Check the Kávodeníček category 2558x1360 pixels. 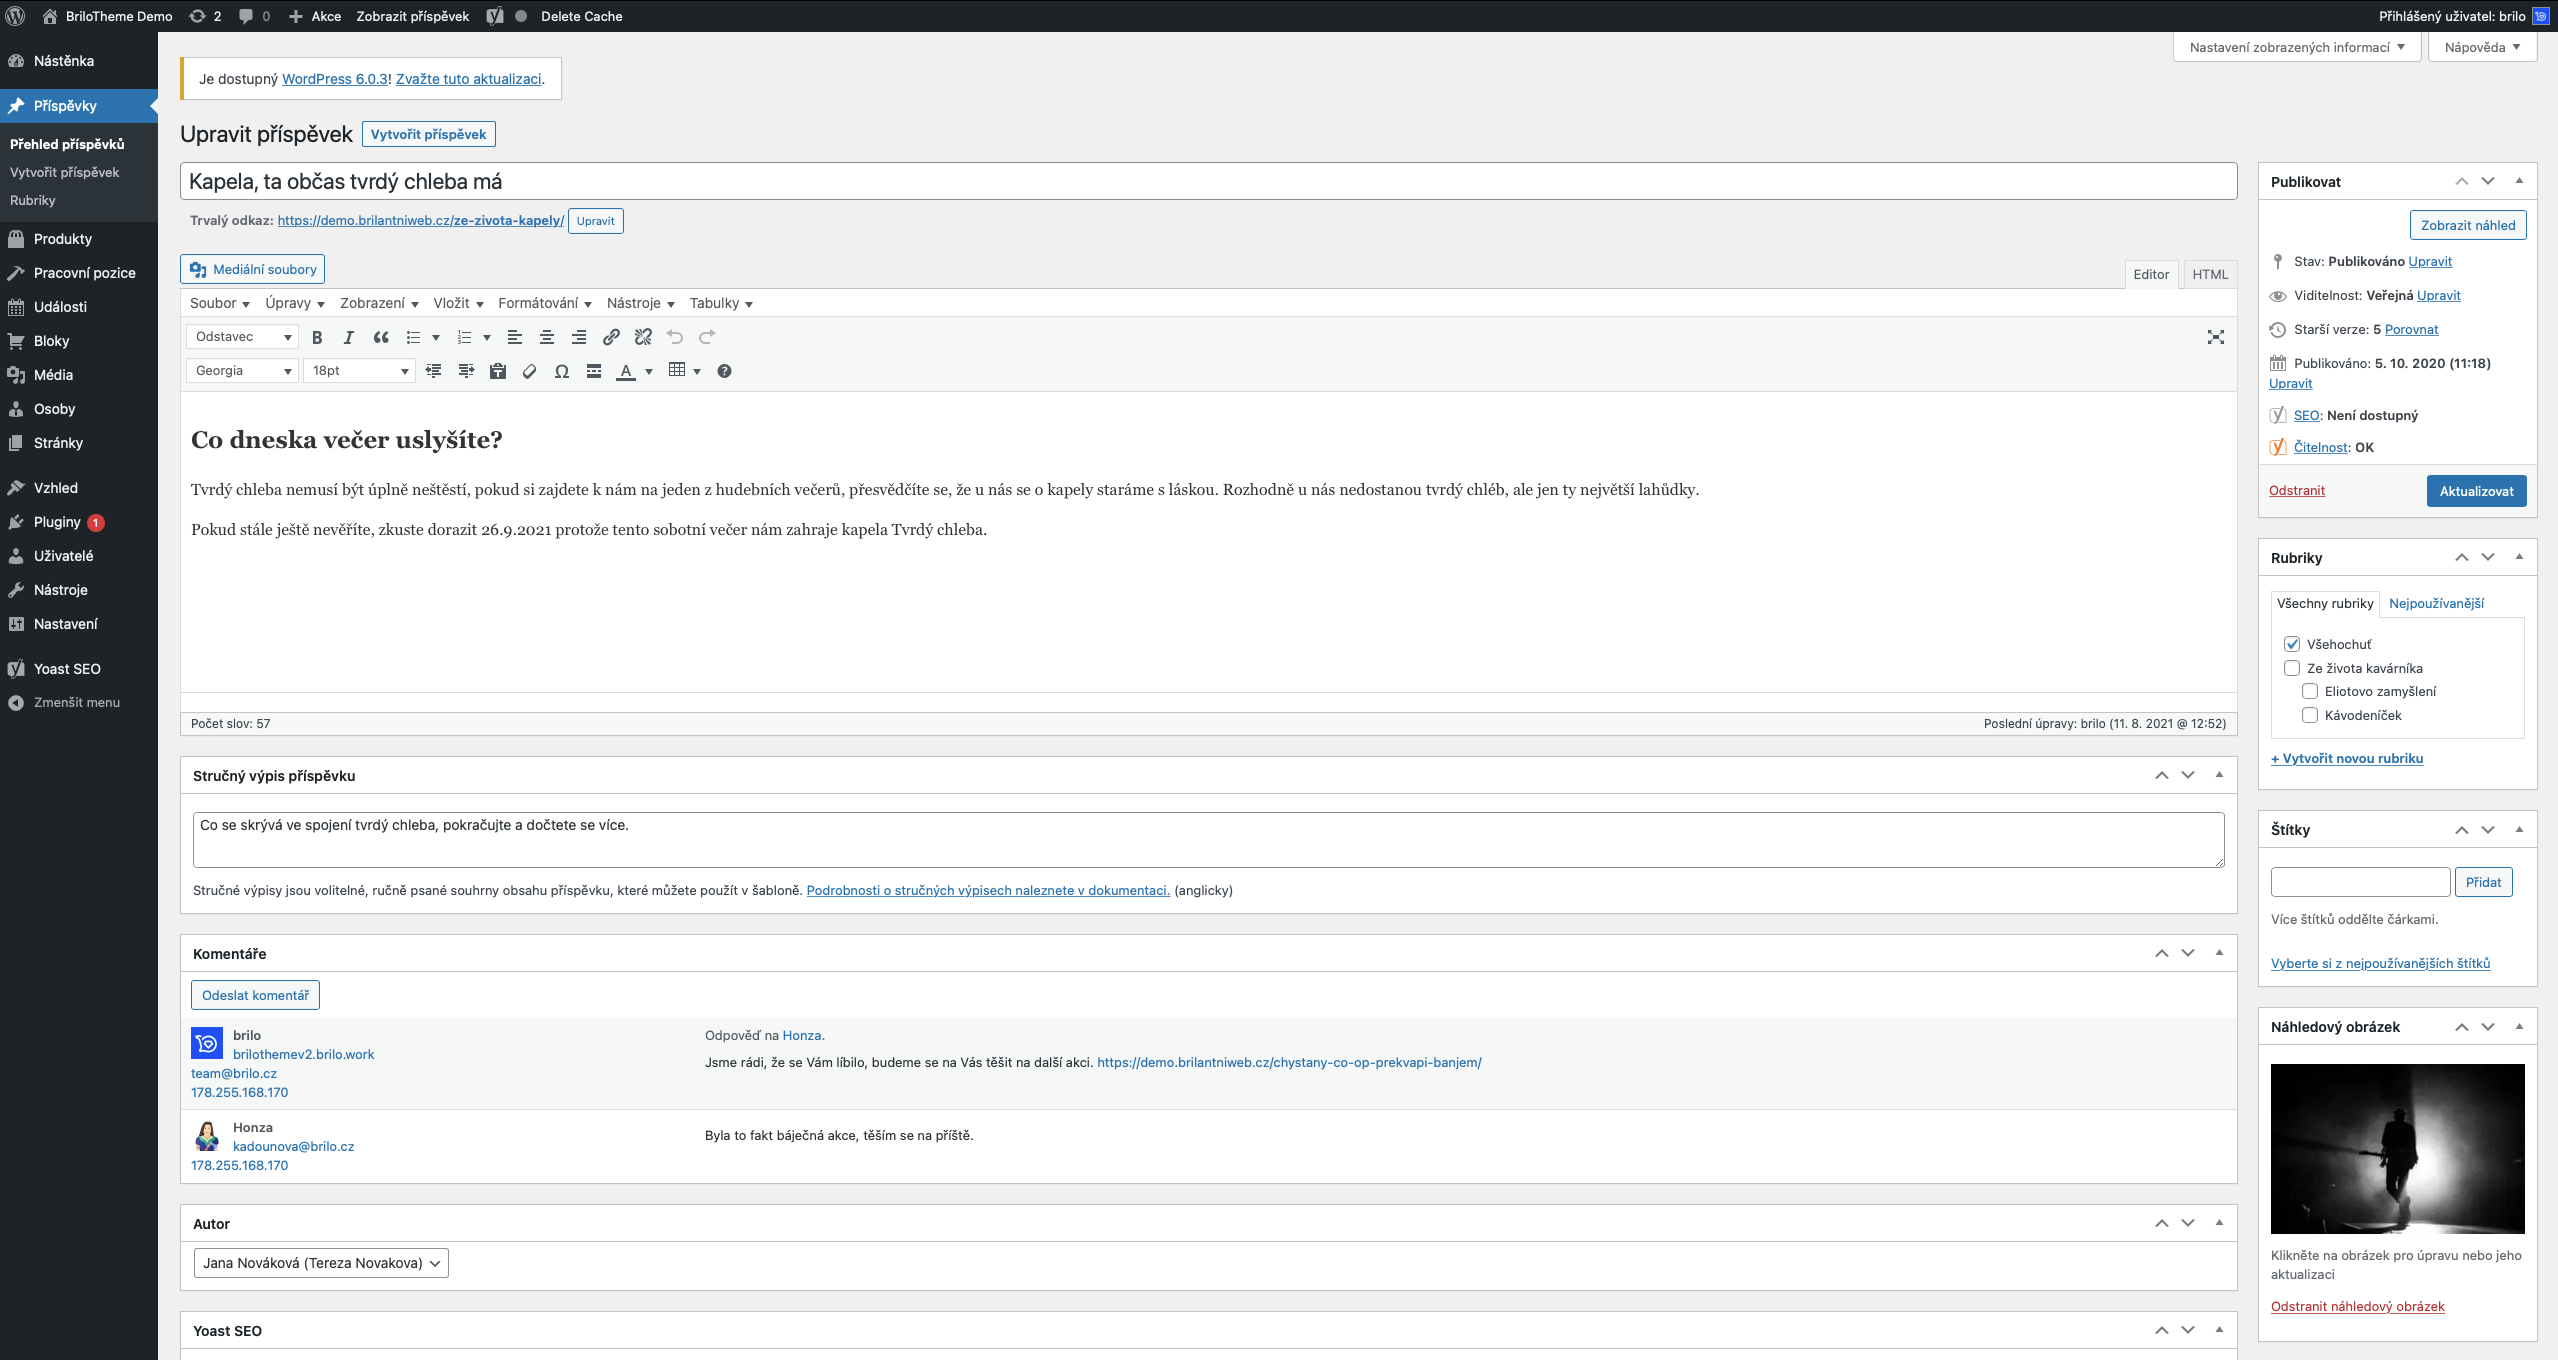point(2310,715)
